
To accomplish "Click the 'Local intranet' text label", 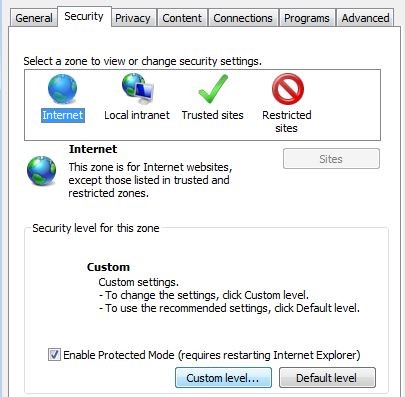I will (137, 115).
